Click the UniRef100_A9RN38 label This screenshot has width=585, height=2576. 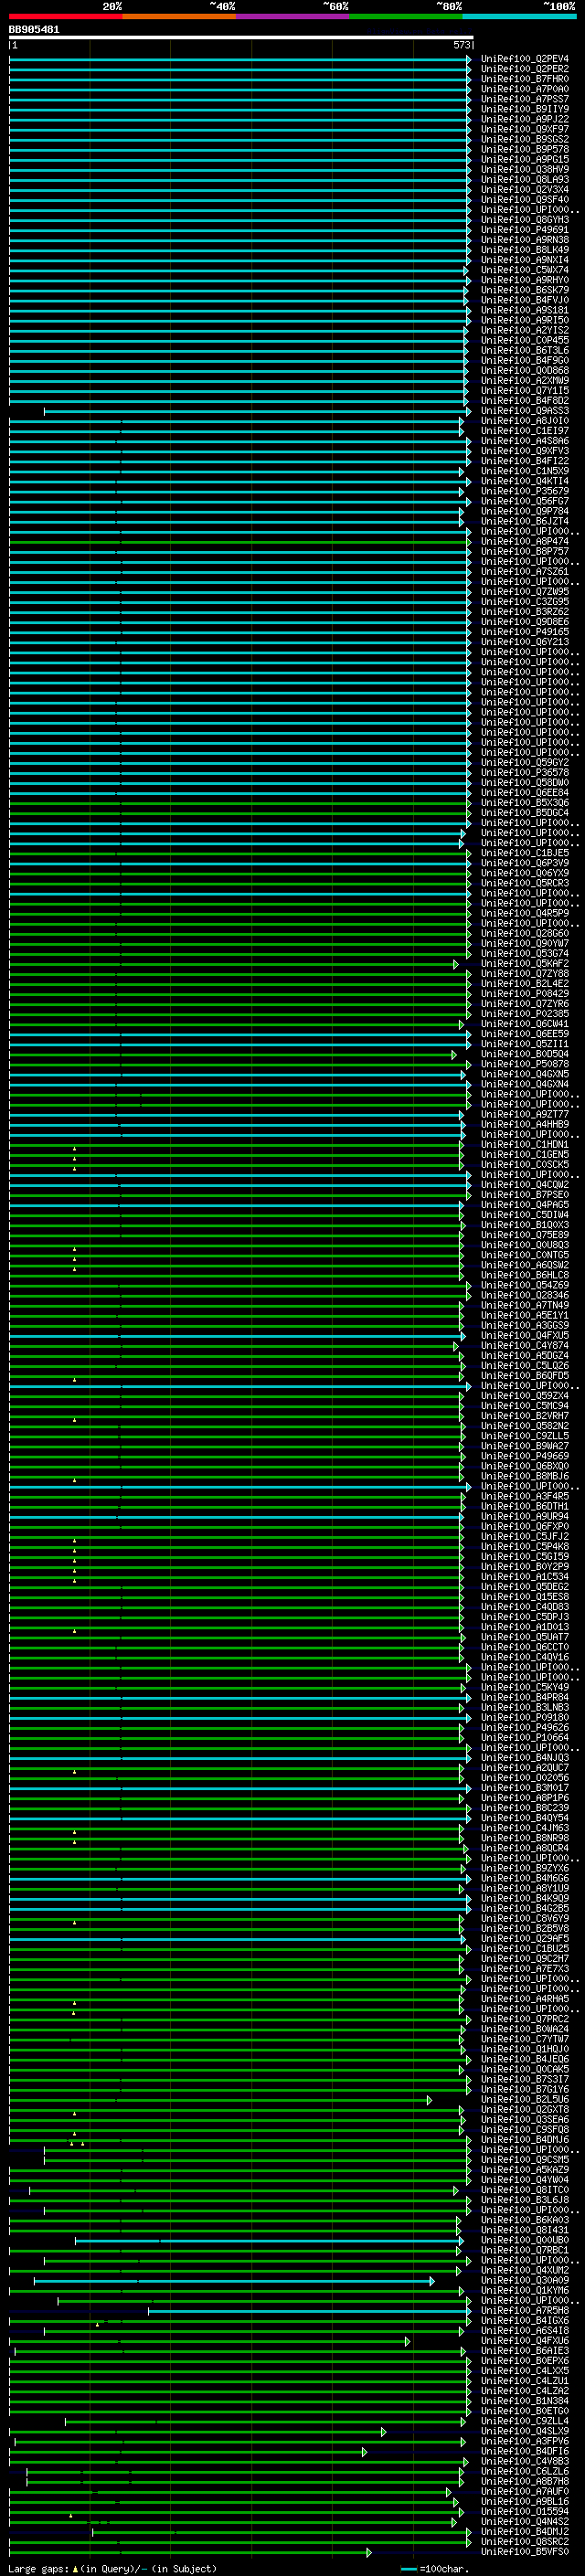tap(525, 239)
